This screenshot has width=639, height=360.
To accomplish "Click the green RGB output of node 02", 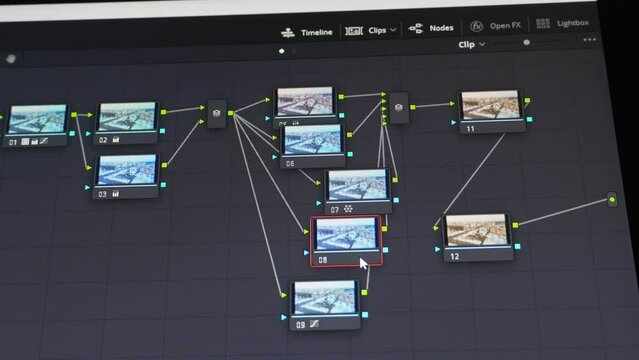I will pos(163,112).
